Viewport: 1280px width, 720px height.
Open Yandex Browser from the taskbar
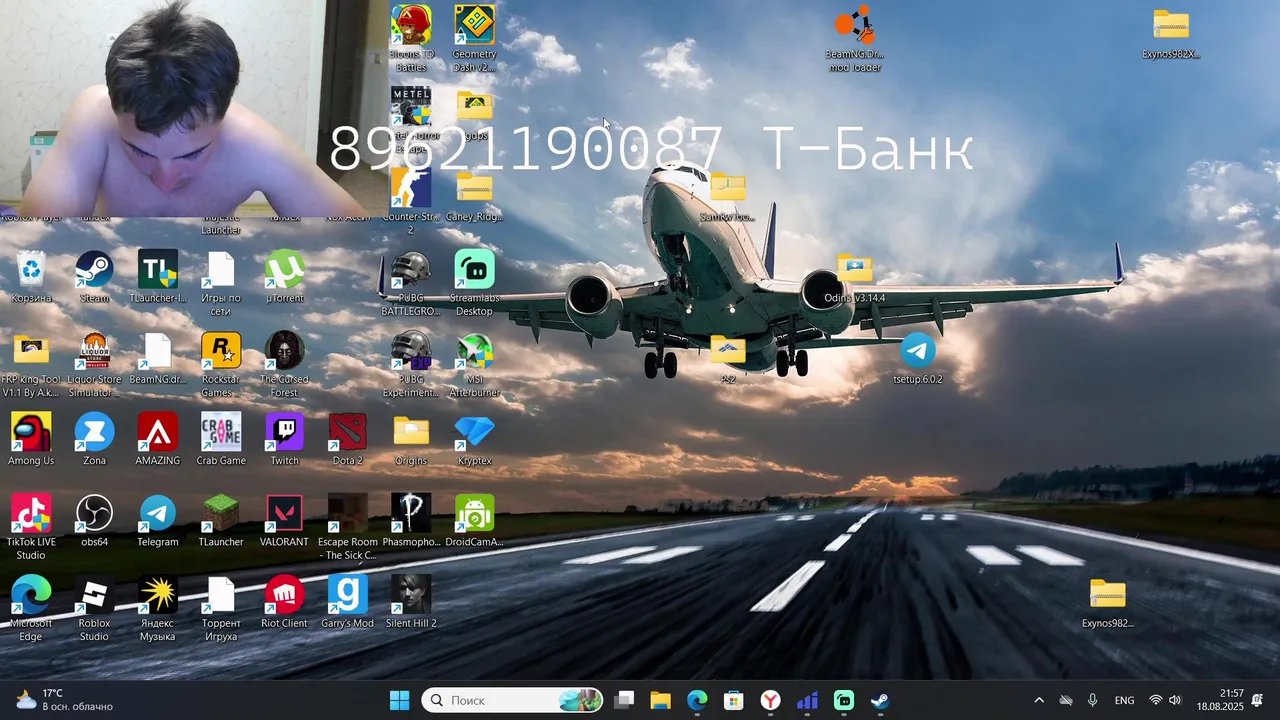coord(770,701)
